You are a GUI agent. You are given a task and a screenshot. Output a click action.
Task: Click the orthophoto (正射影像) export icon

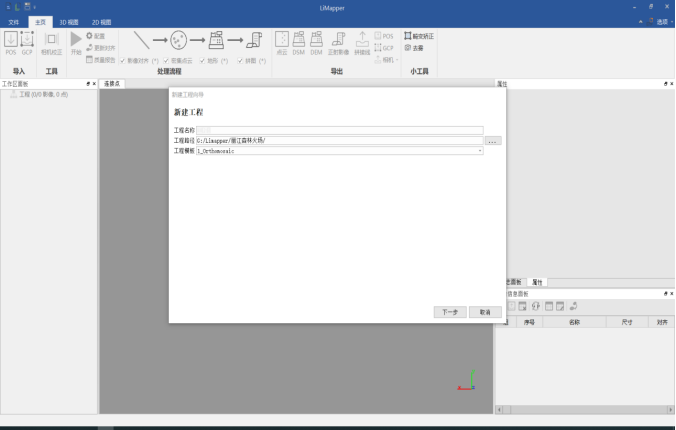(339, 41)
